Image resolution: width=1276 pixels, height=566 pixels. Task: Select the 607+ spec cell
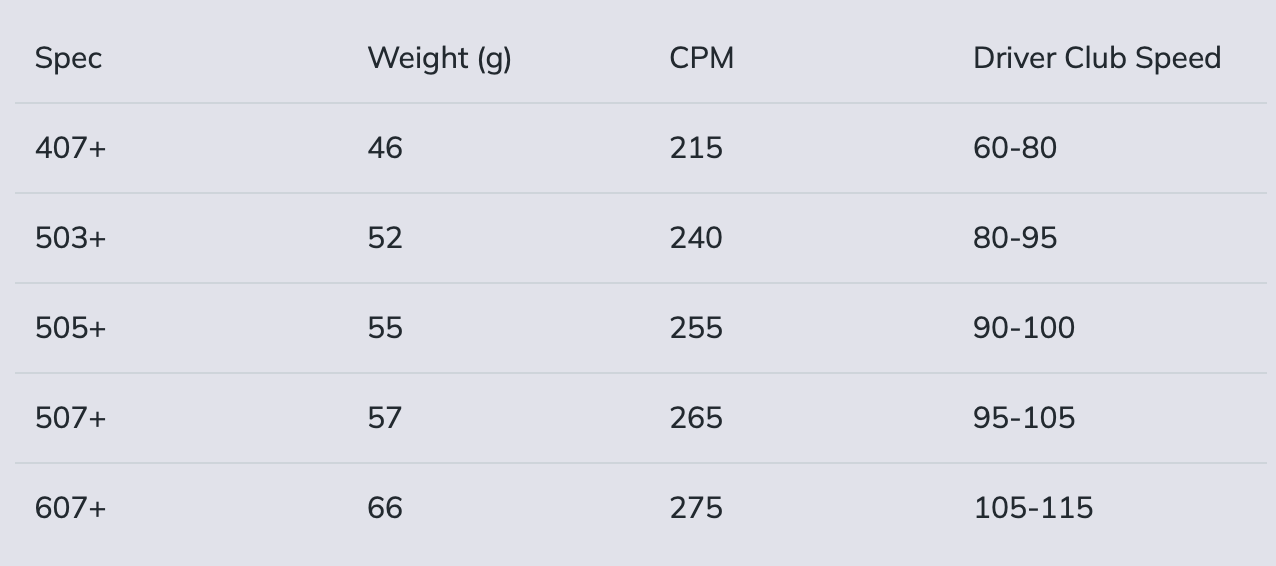[70, 508]
